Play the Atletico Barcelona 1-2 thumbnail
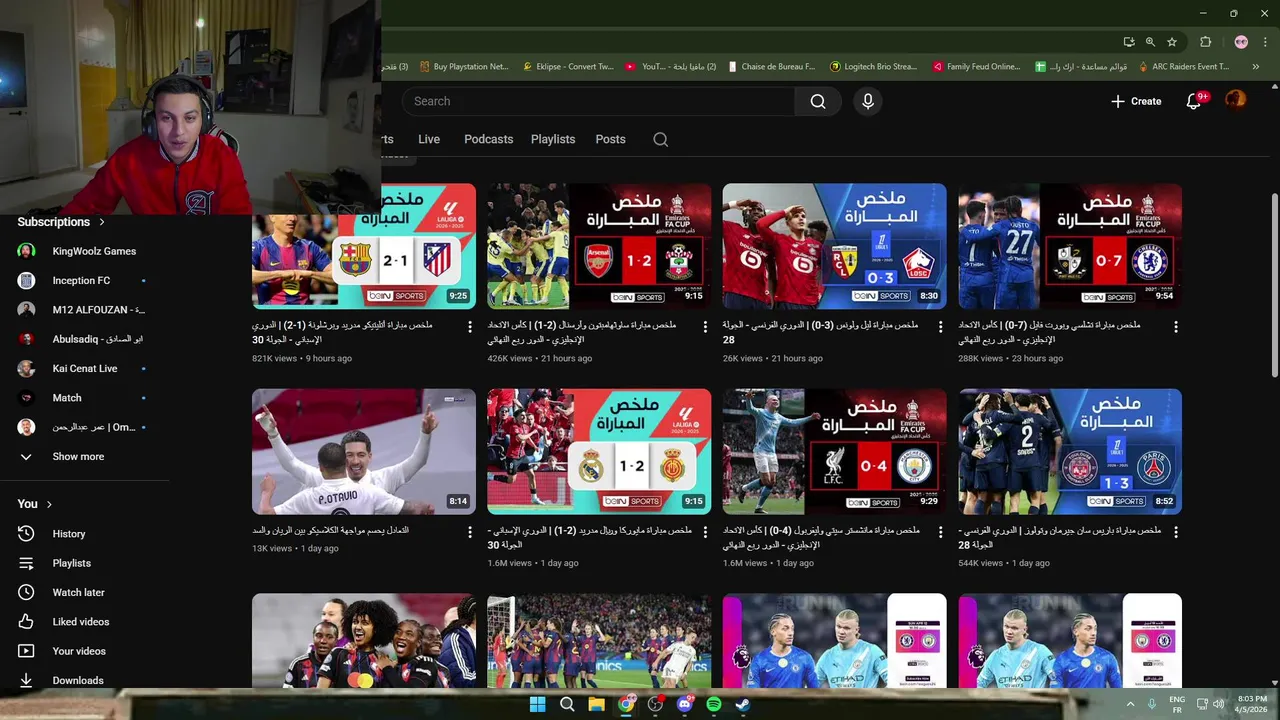The image size is (1280, 720). 364,246
